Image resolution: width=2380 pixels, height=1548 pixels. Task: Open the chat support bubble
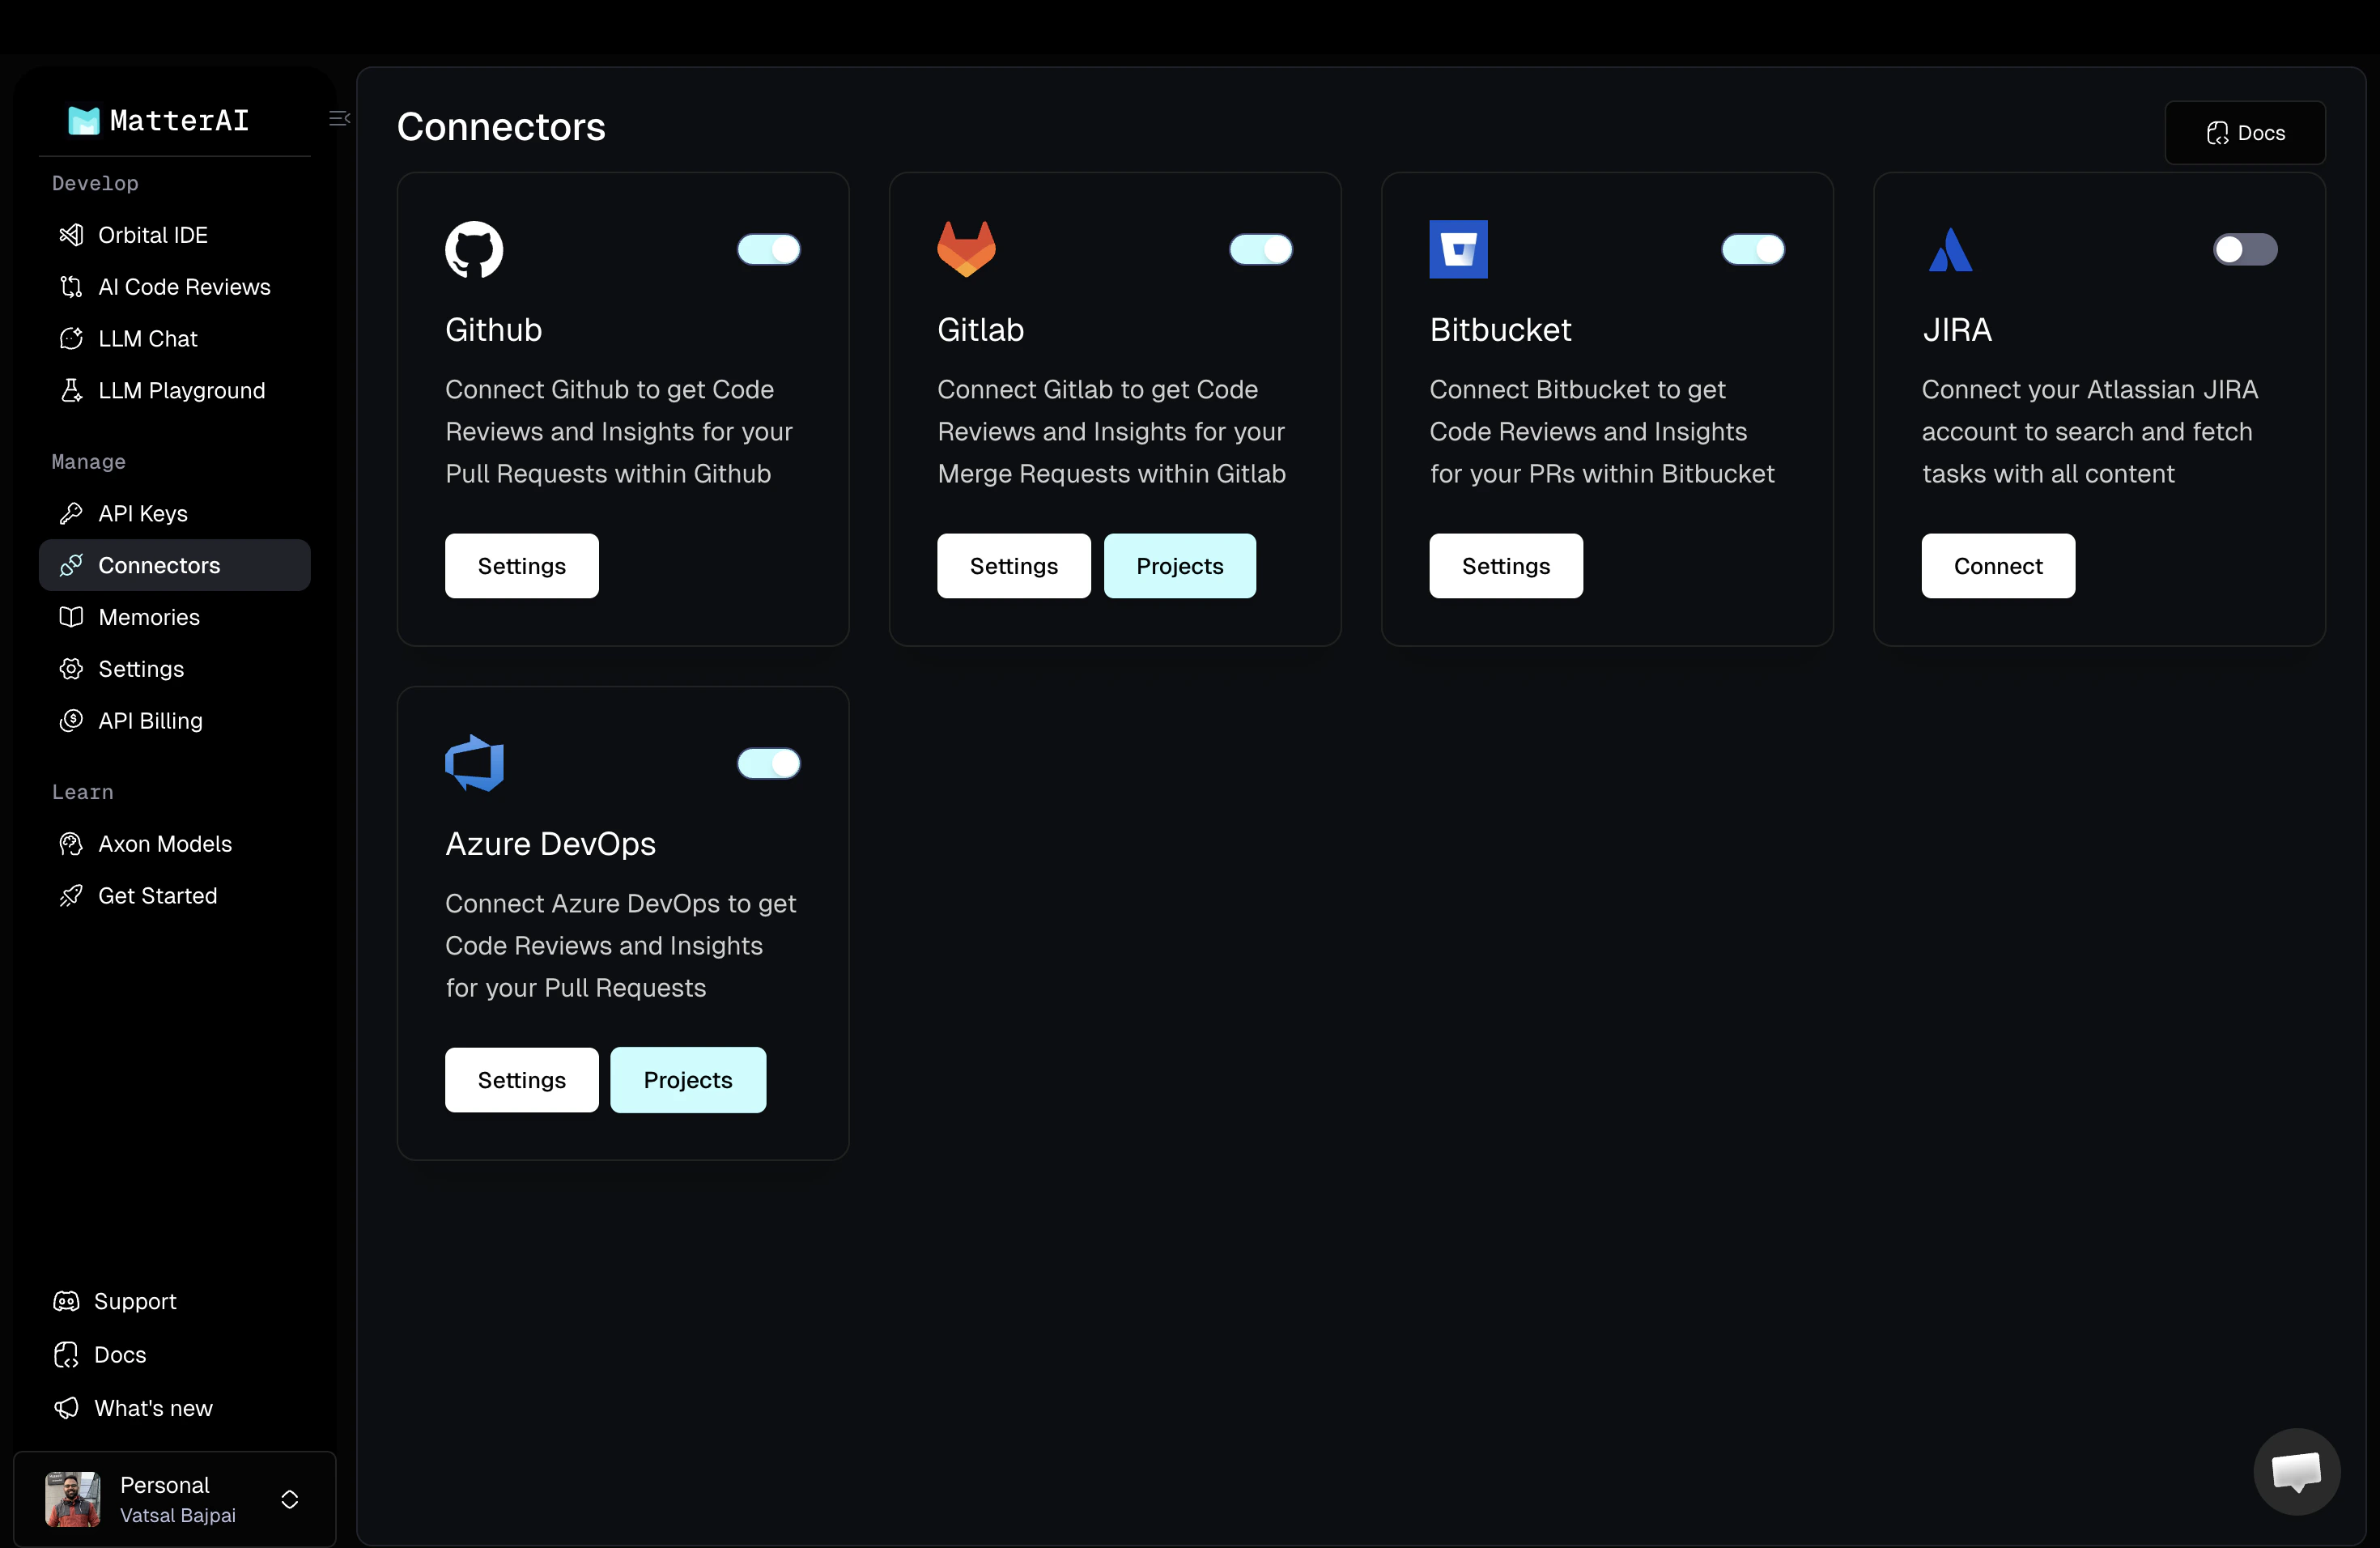(2295, 1471)
